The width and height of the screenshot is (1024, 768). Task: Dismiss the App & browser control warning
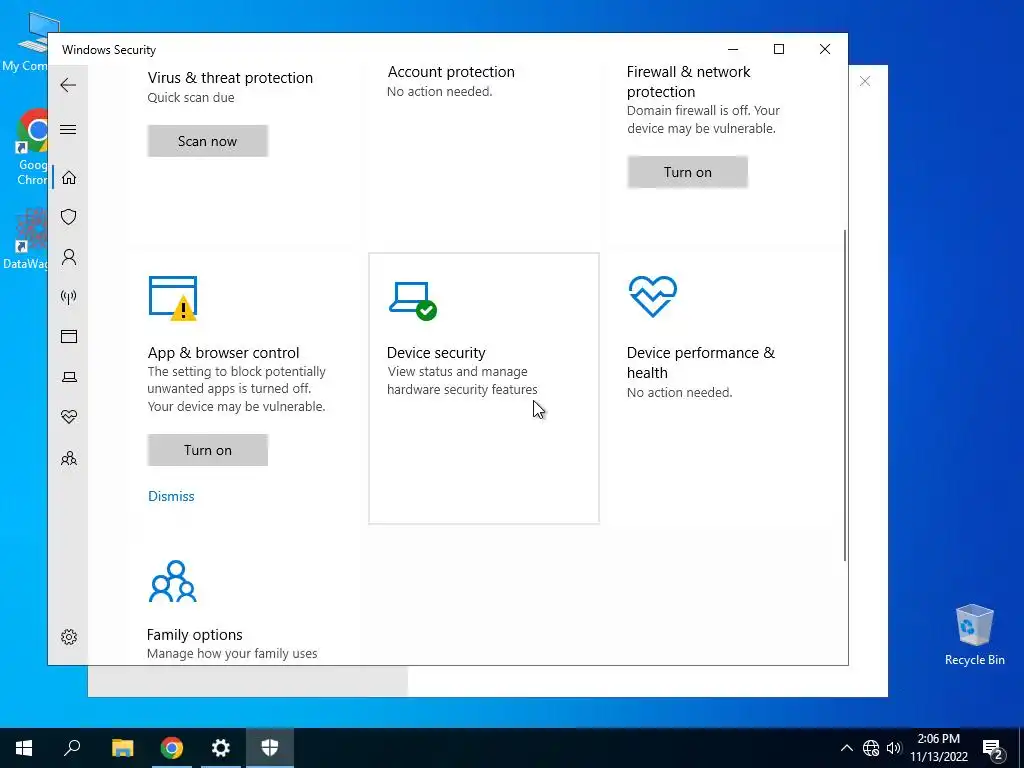[171, 496]
